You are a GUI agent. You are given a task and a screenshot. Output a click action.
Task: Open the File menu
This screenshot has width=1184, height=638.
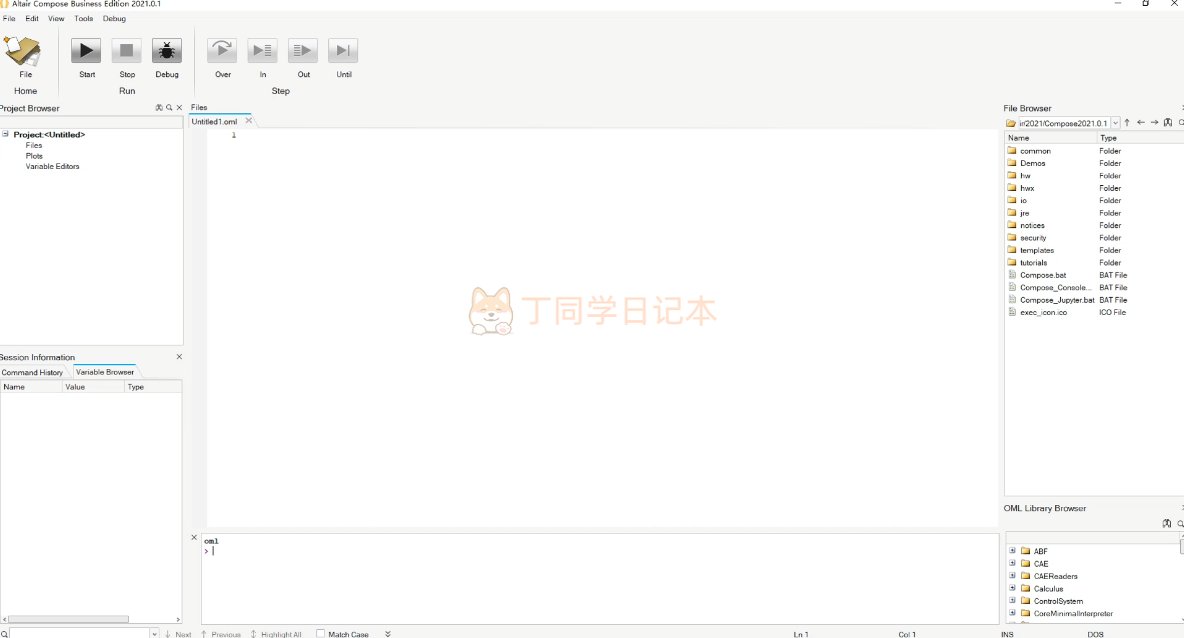[9, 18]
